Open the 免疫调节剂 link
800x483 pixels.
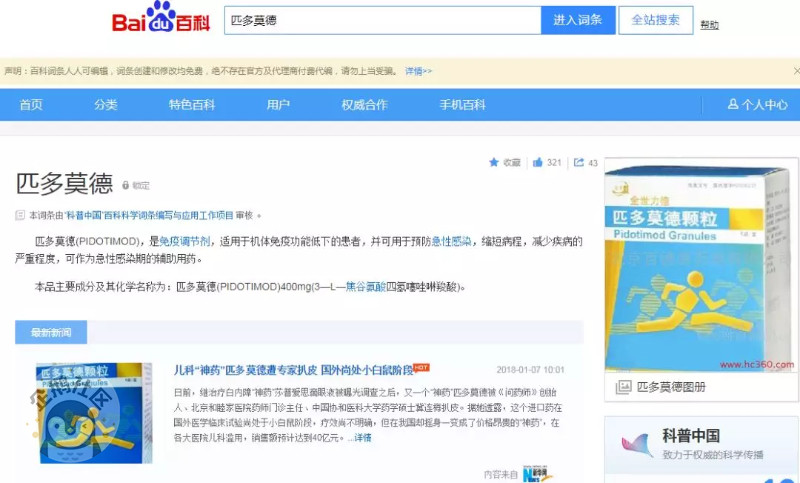click(x=185, y=241)
